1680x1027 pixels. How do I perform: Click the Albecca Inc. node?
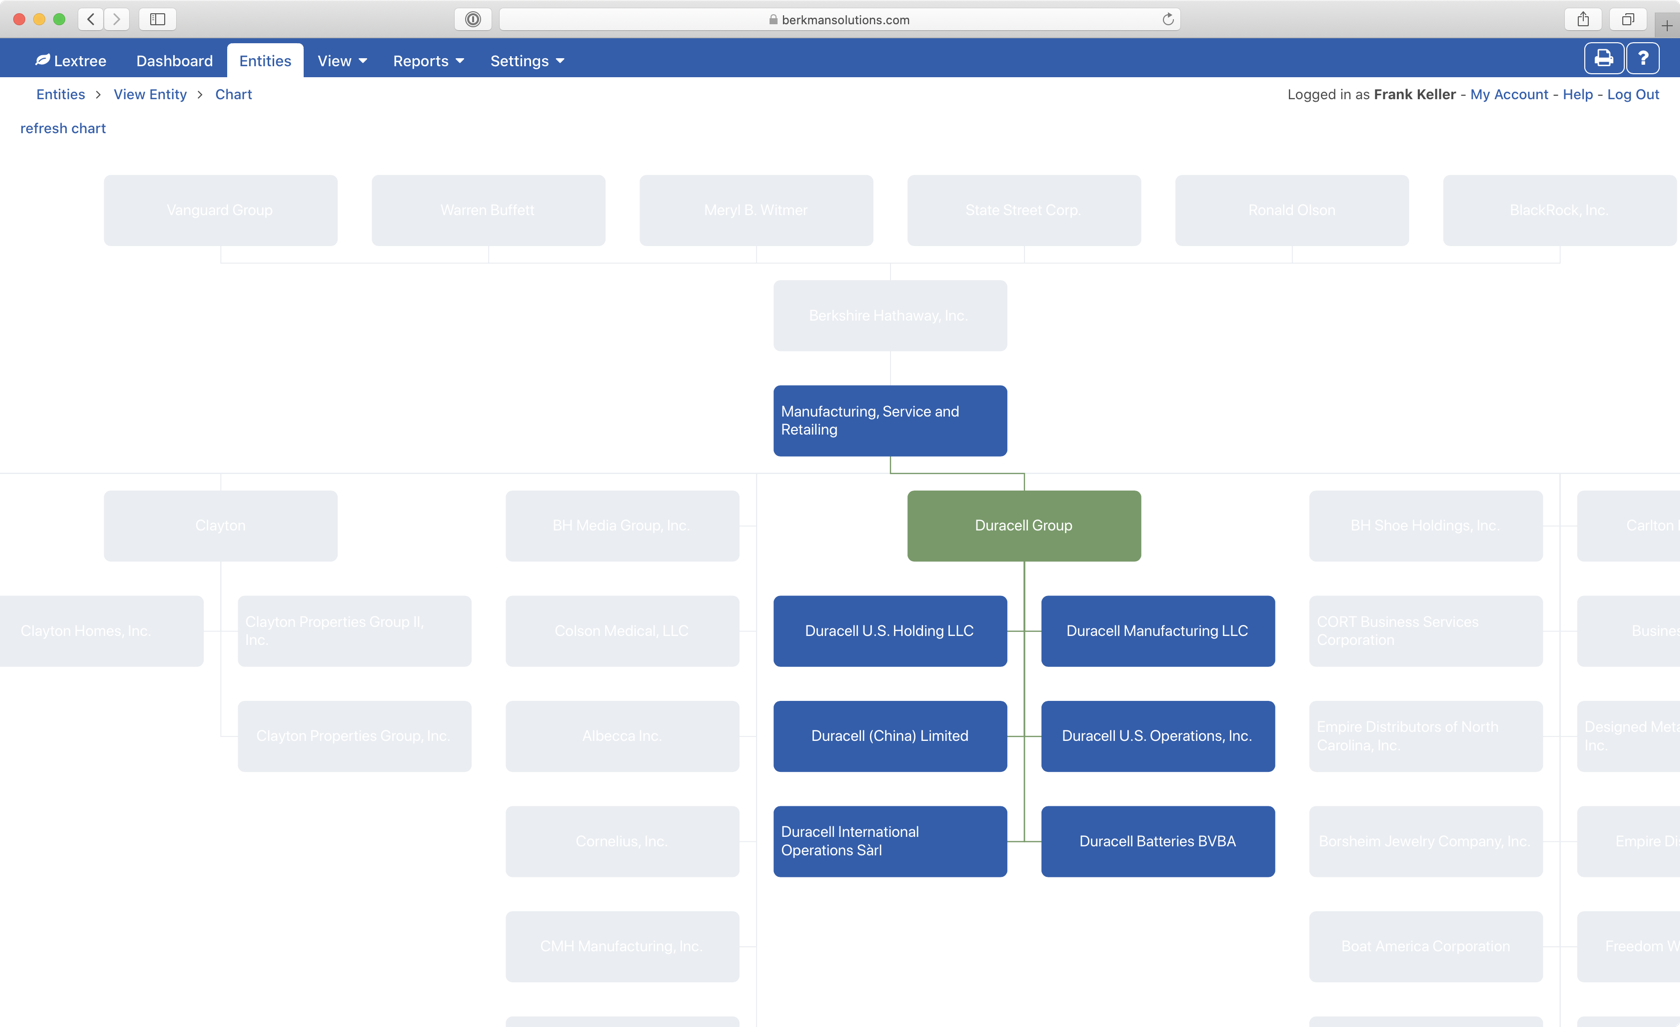[x=622, y=736]
